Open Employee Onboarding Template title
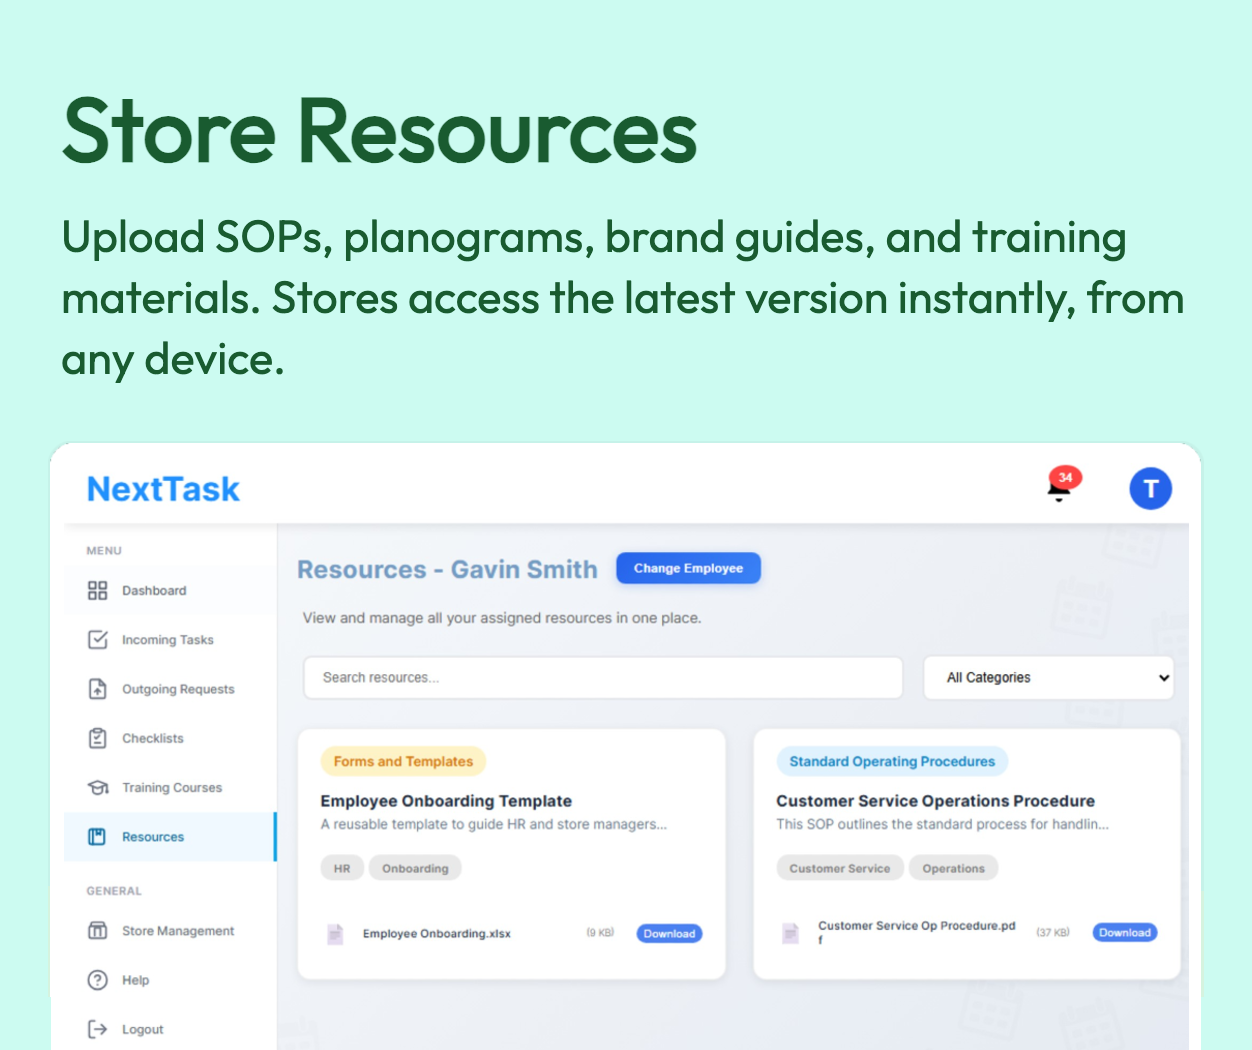The height and width of the screenshot is (1050, 1252). [x=446, y=801]
